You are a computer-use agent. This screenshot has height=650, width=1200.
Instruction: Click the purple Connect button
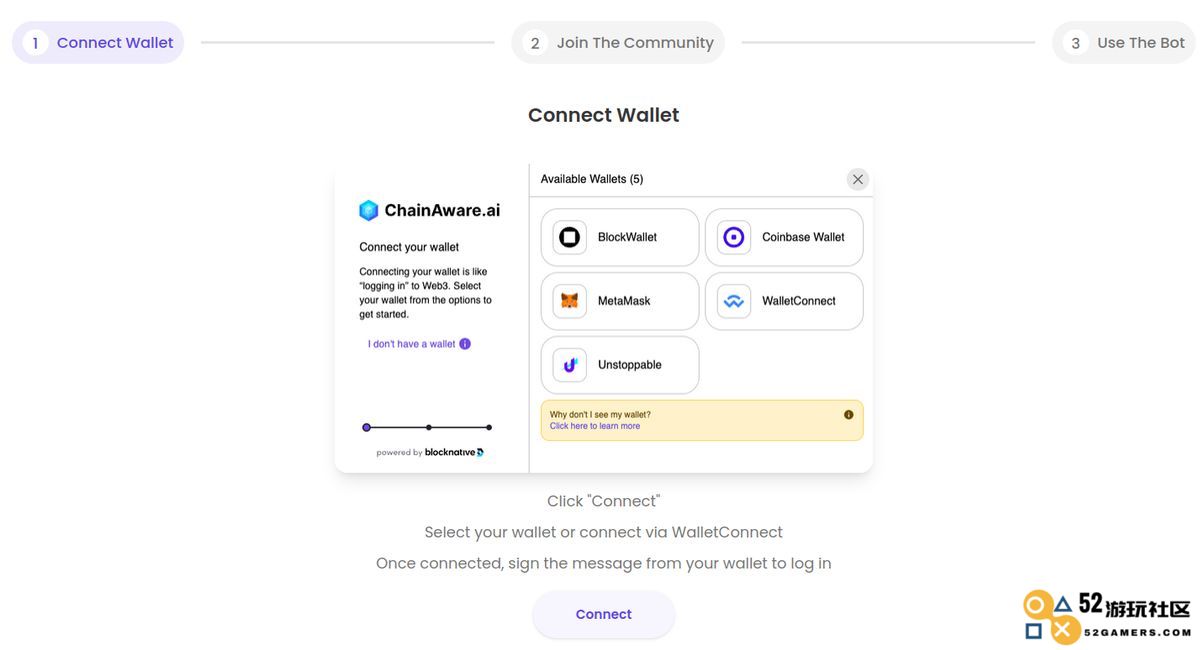[x=604, y=614]
